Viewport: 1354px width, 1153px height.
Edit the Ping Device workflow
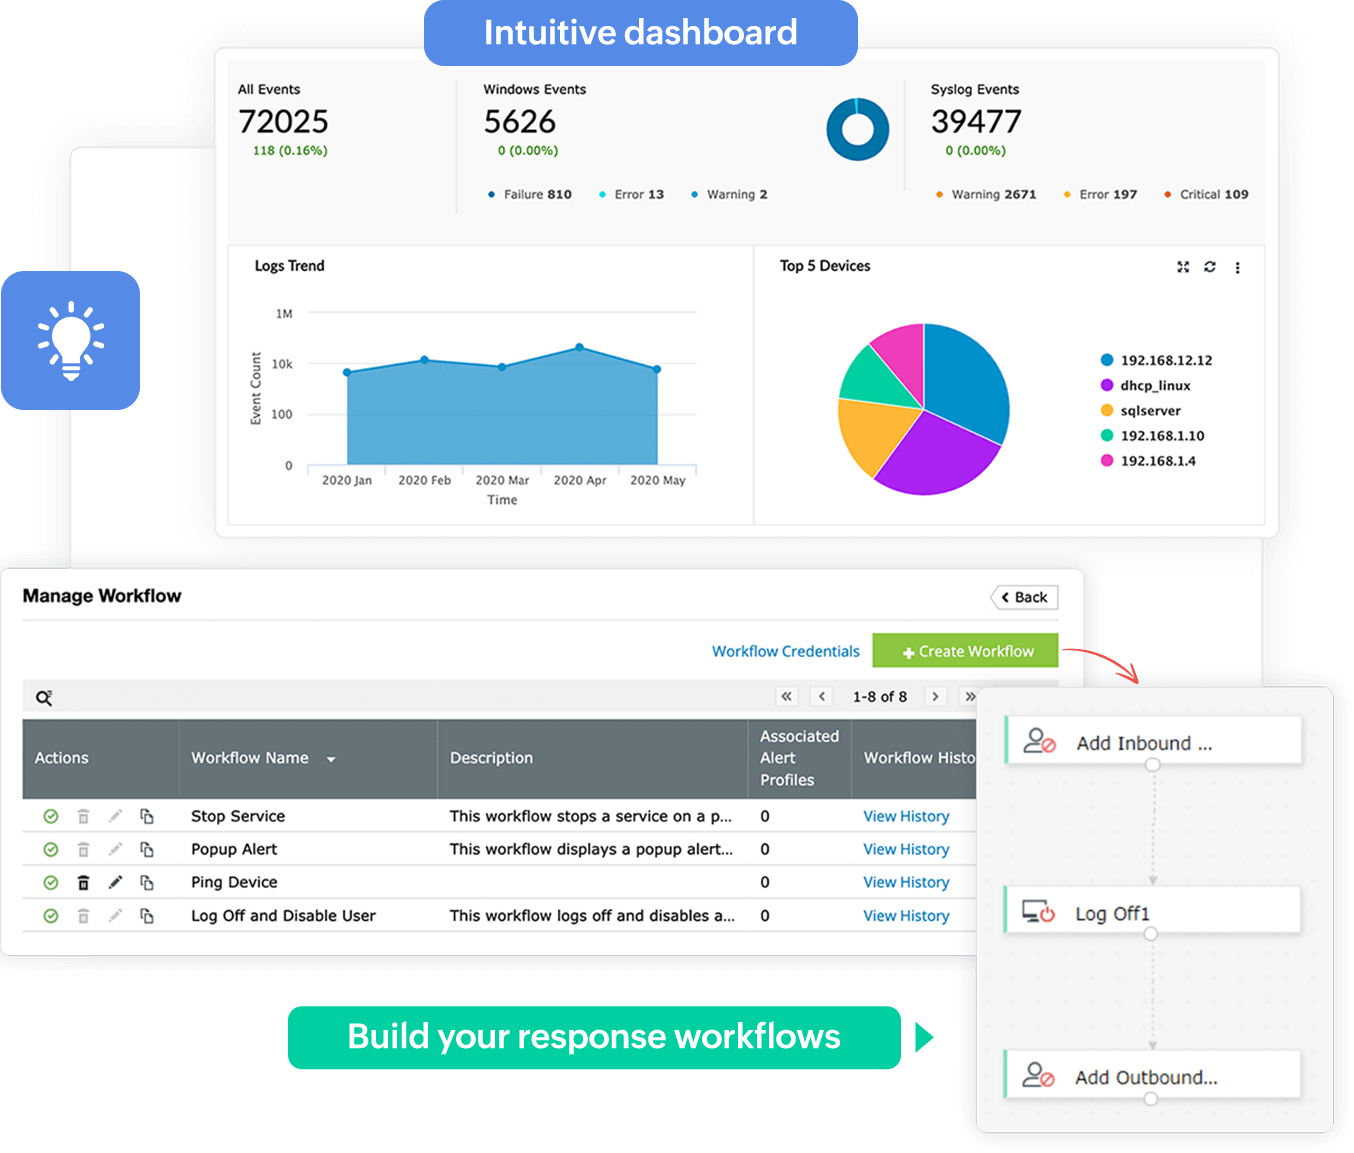[x=115, y=882]
